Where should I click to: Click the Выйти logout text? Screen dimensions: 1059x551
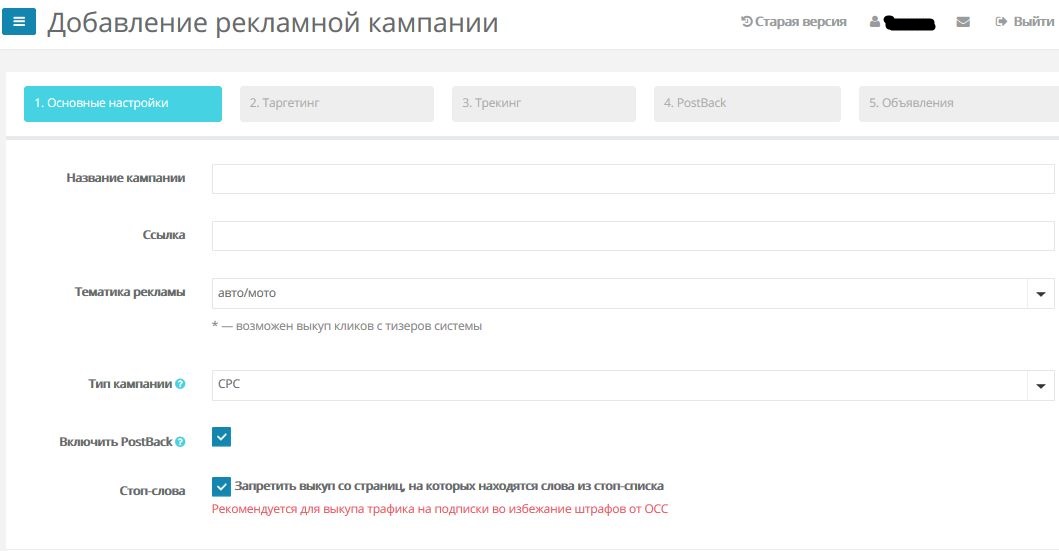[x=1033, y=22]
